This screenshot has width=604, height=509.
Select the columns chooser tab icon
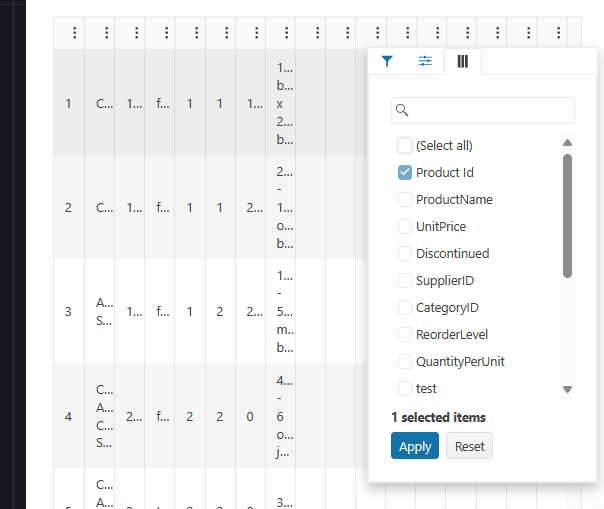(463, 61)
